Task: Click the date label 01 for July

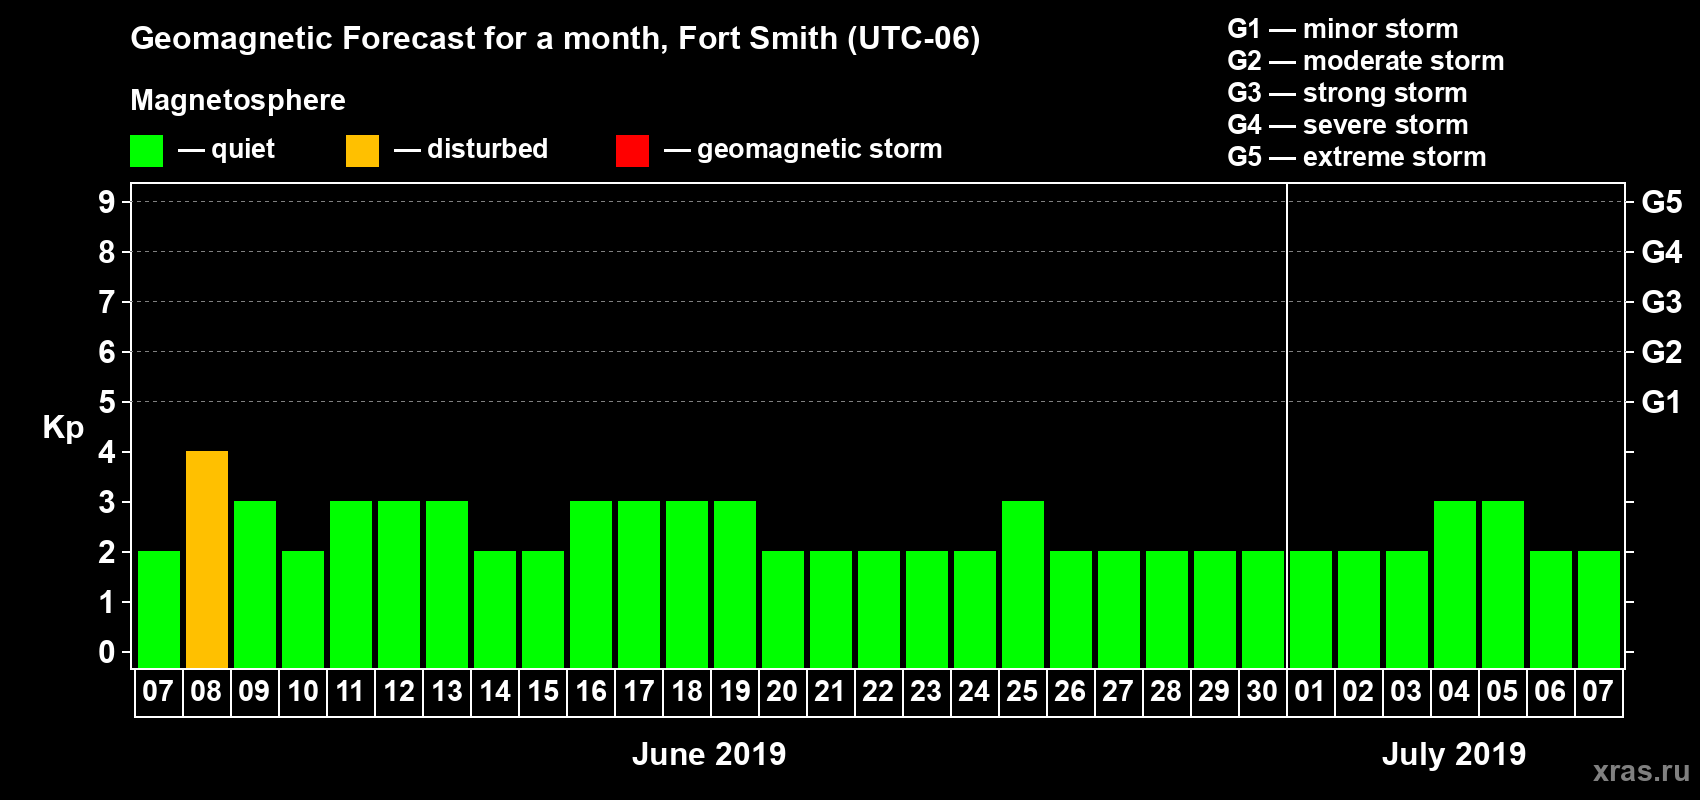Action: pyautogui.click(x=1310, y=691)
